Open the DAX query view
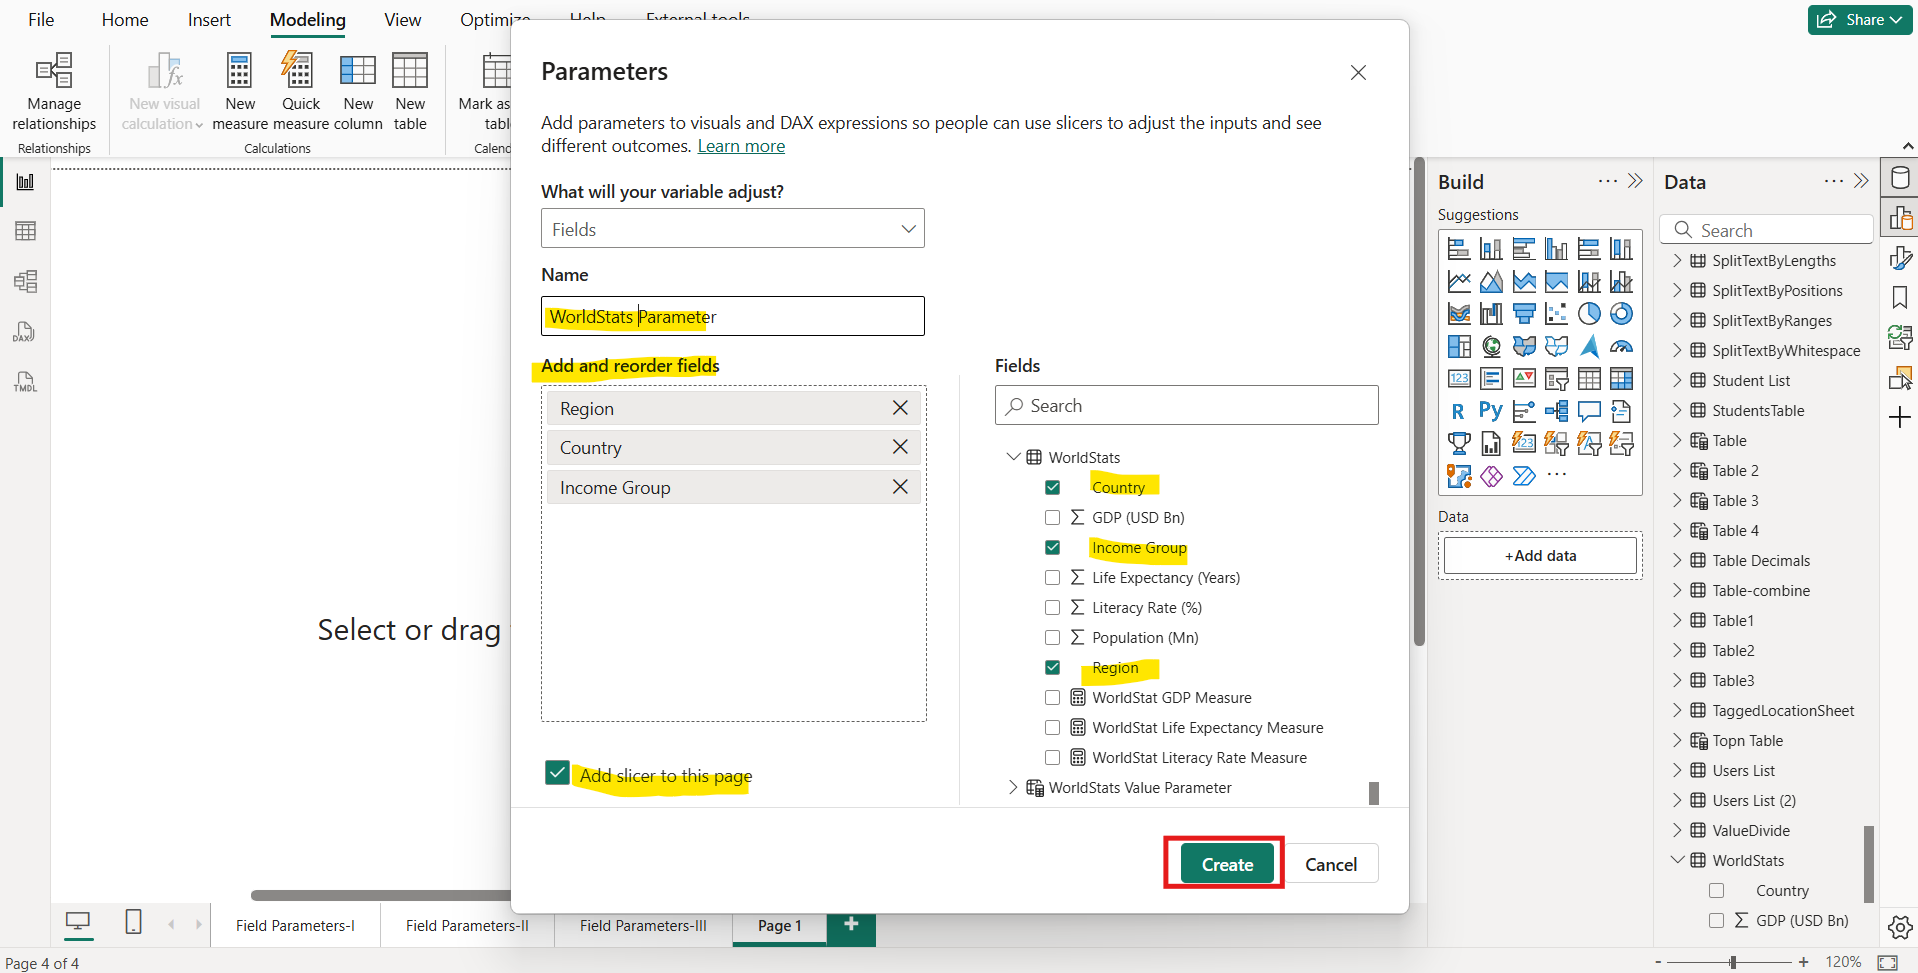This screenshot has height=973, width=1918. click(24, 331)
